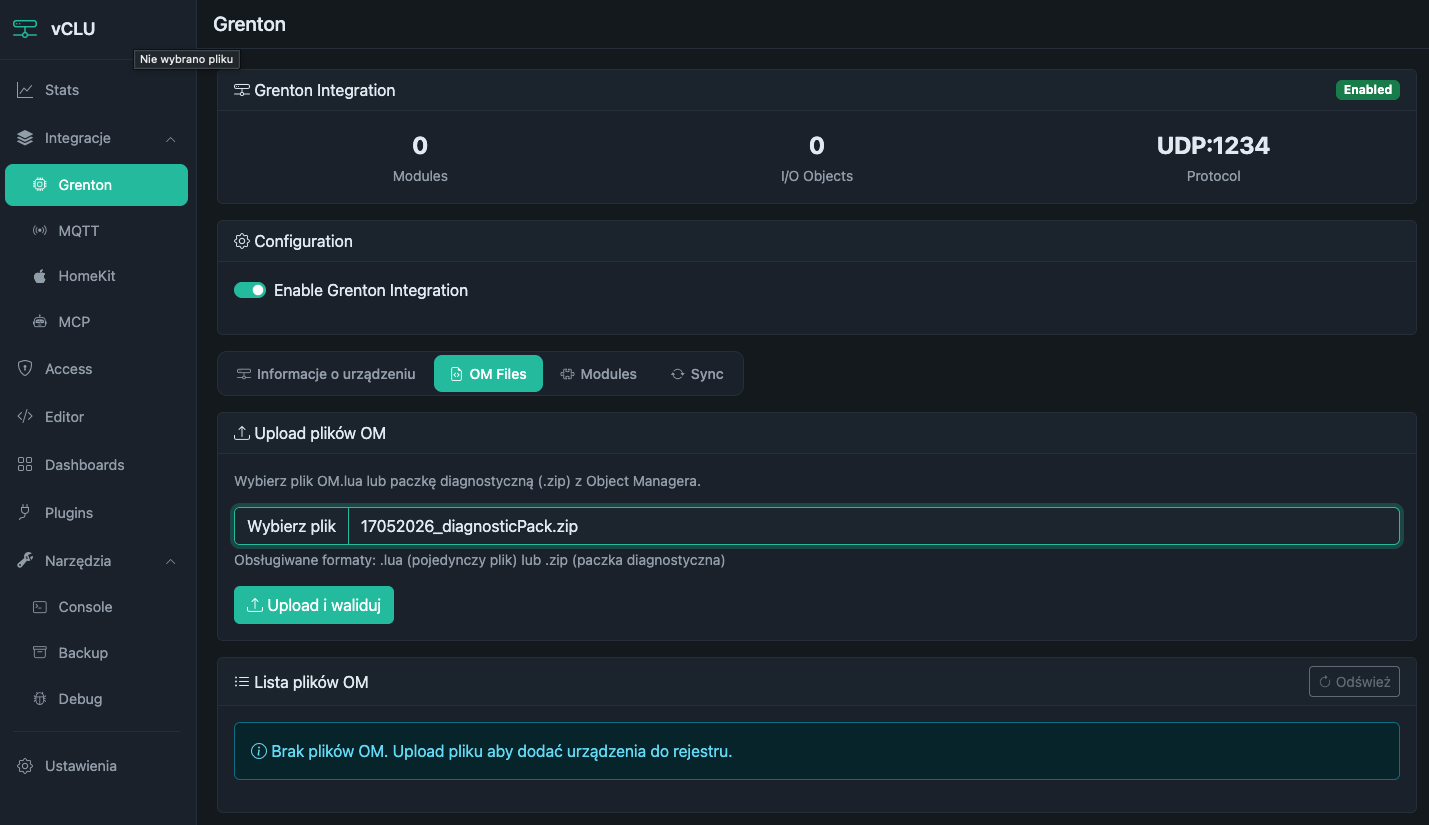Refresh OM file list with Odśwież
The image size is (1429, 825).
pos(1354,682)
